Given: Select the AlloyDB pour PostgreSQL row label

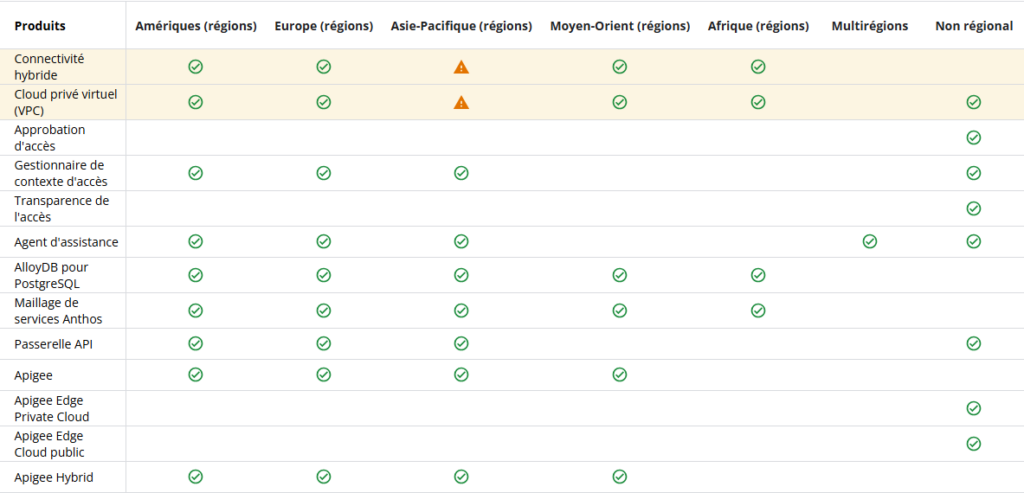Looking at the screenshot, I should click(x=51, y=275).
